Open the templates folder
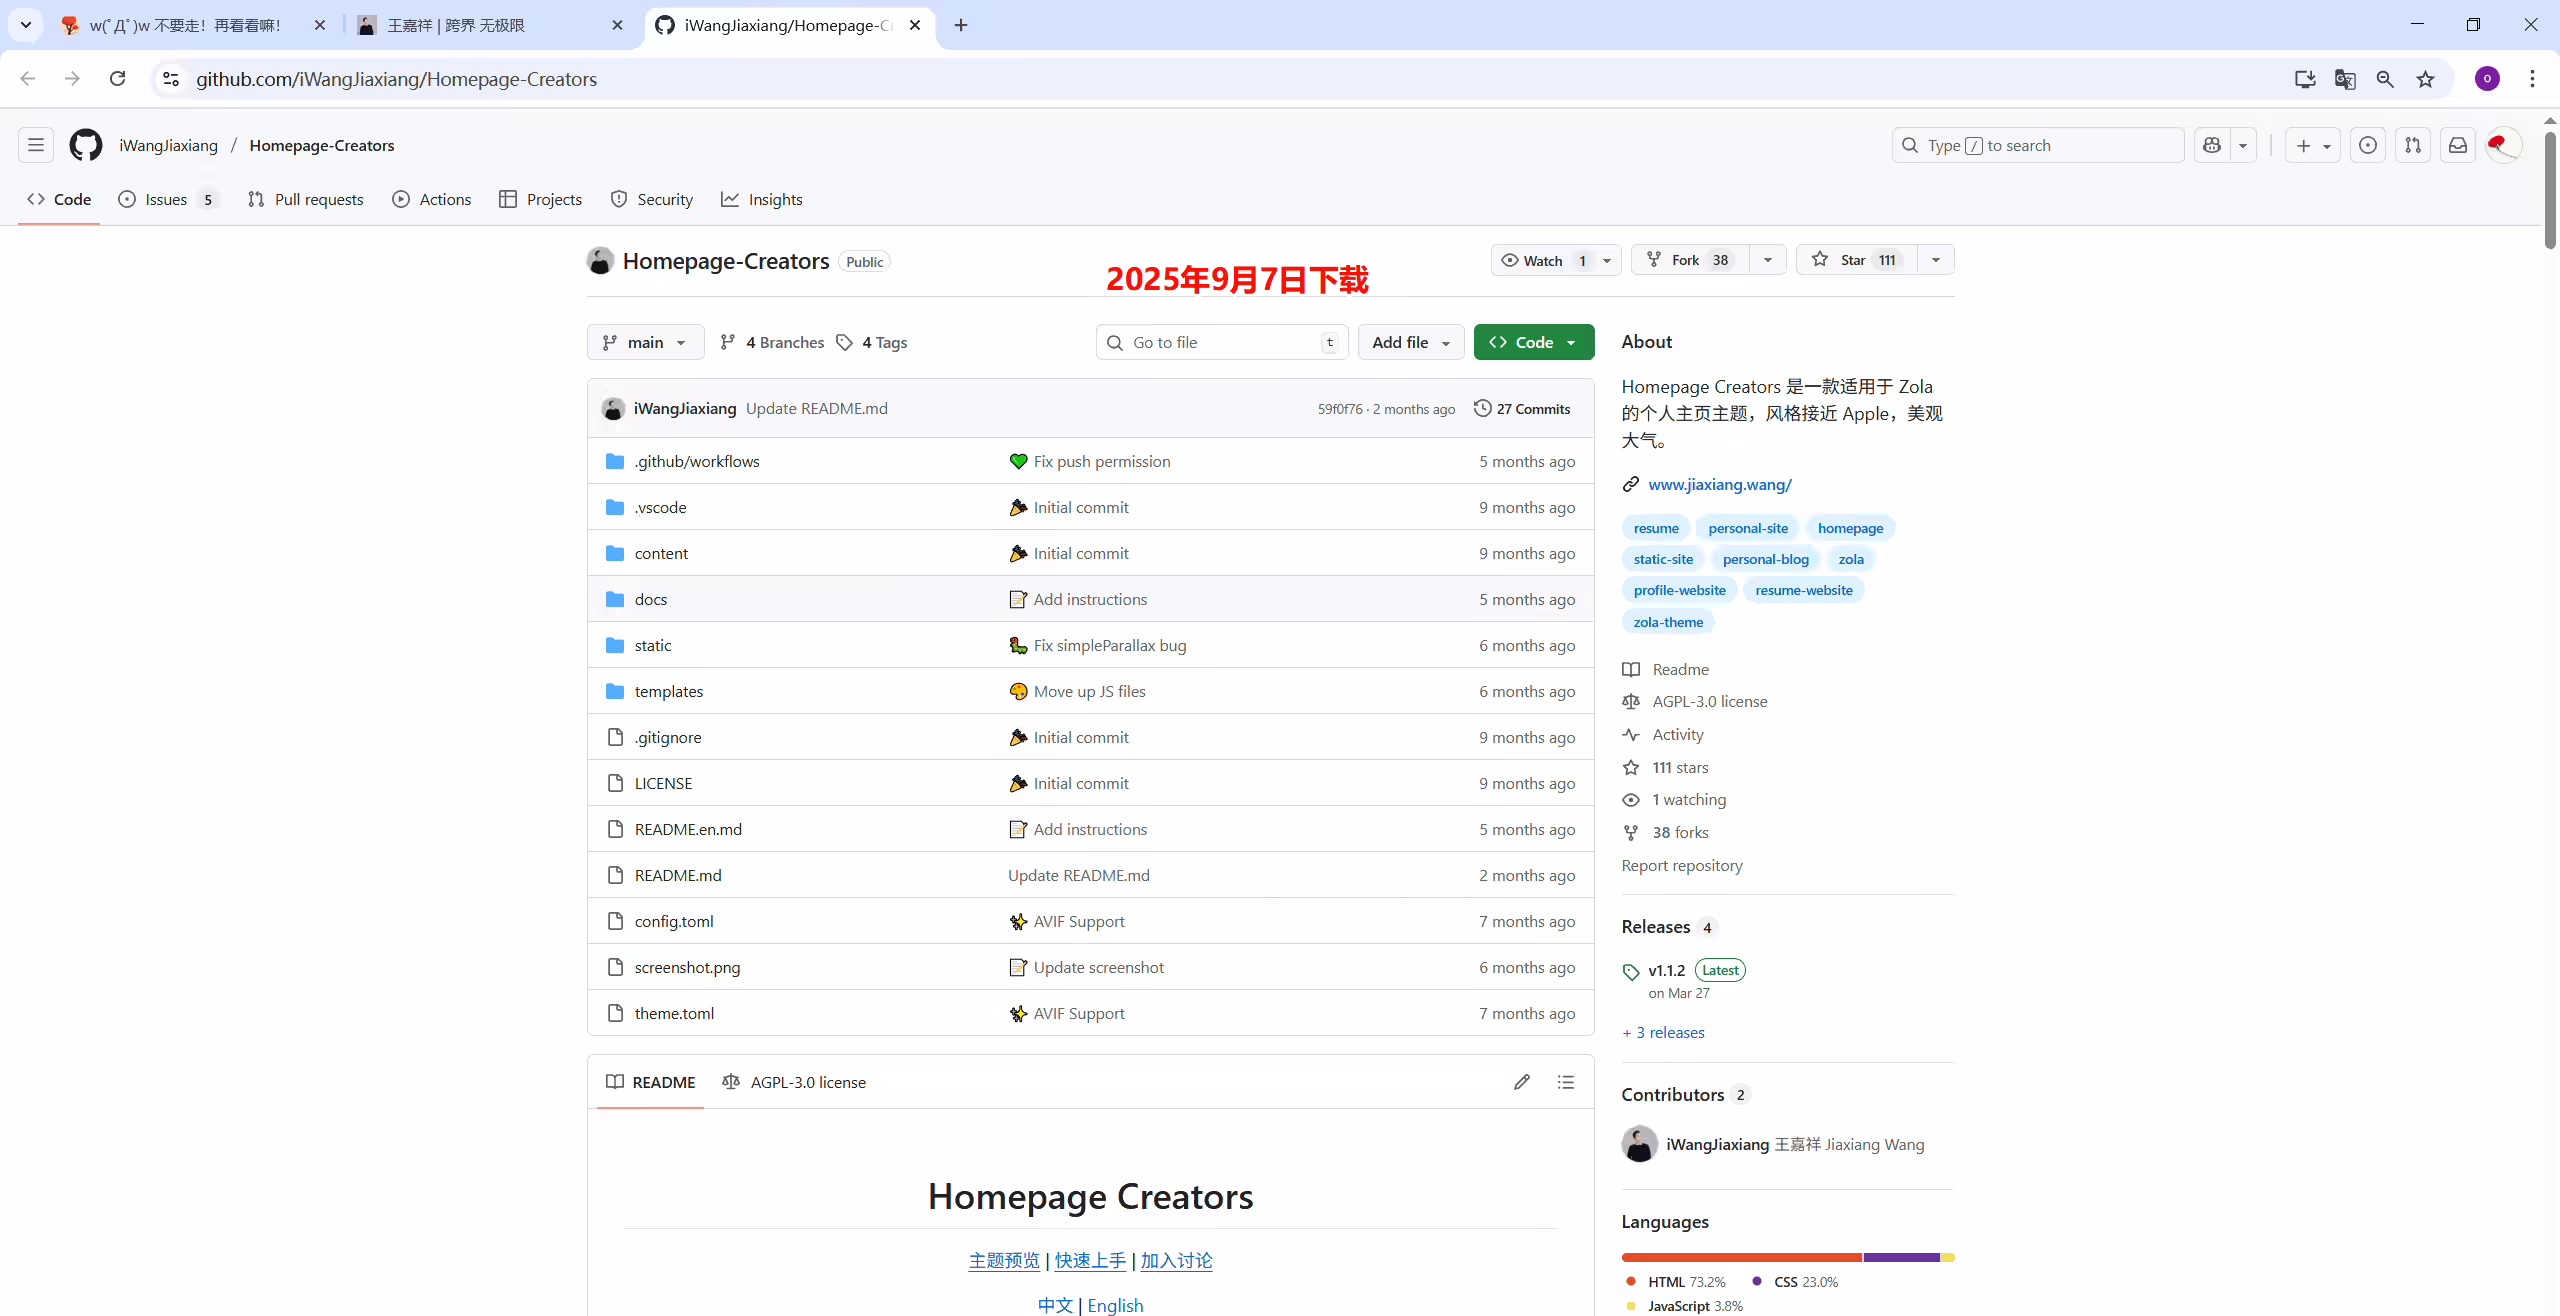This screenshot has height=1316, width=2560. [669, 691]
